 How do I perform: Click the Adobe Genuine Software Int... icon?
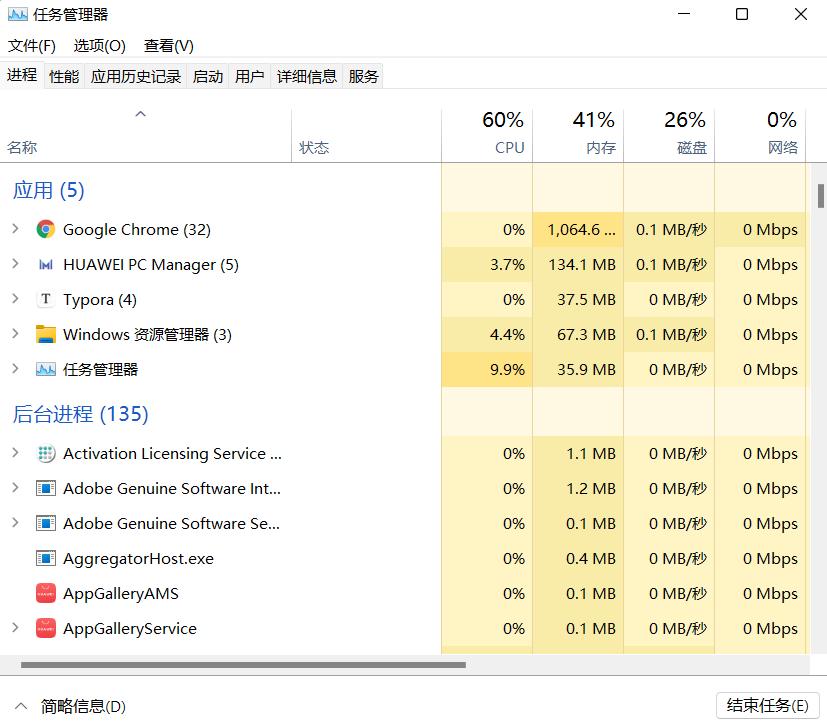click(44, 488)
